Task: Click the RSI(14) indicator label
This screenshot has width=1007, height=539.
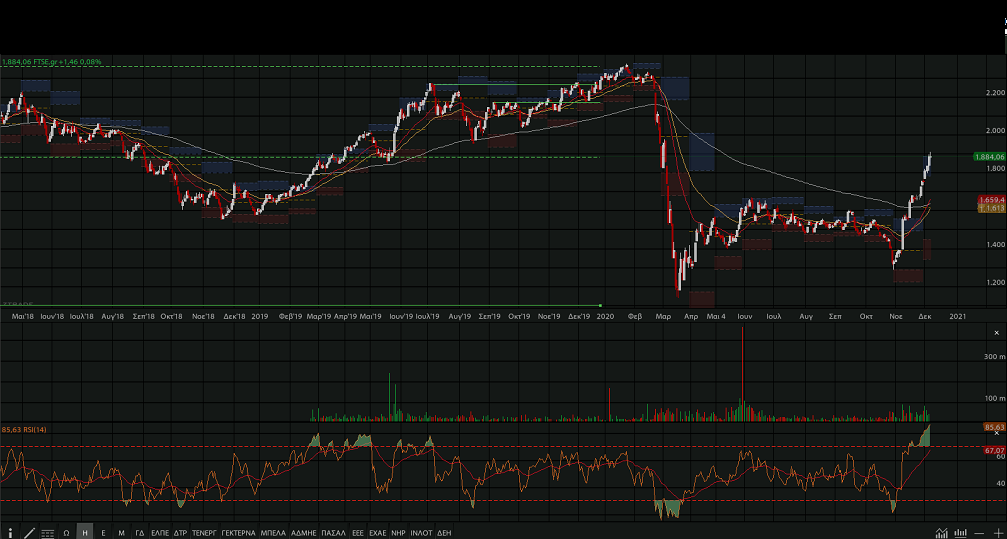Action: coord(24,429)
